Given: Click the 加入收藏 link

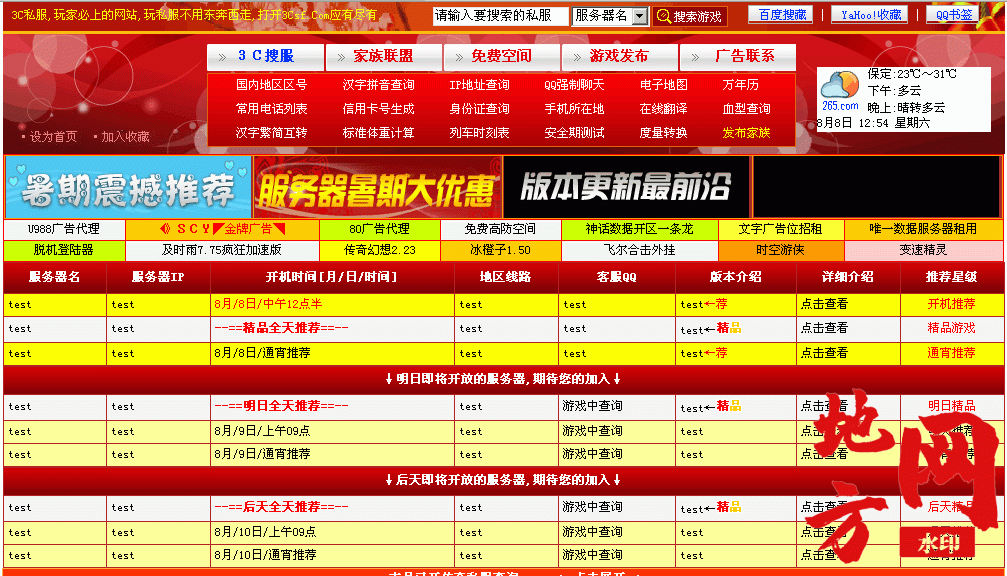Looking at the screenshot, I should (125, 137).
